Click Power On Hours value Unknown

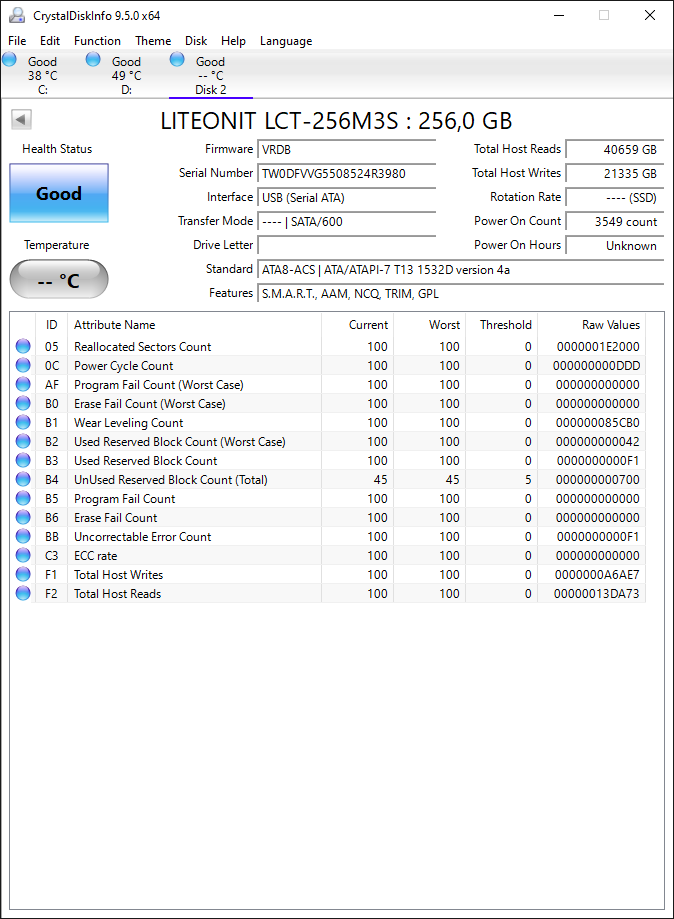pos(615,246)
